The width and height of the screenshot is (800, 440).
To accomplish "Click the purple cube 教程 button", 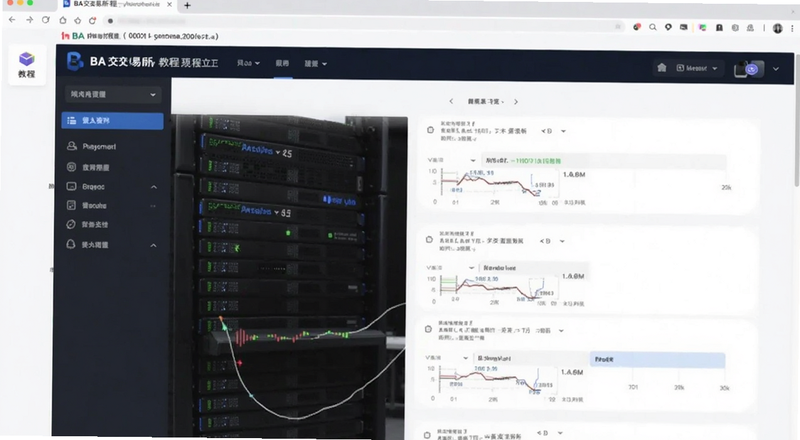I will 27,65.
